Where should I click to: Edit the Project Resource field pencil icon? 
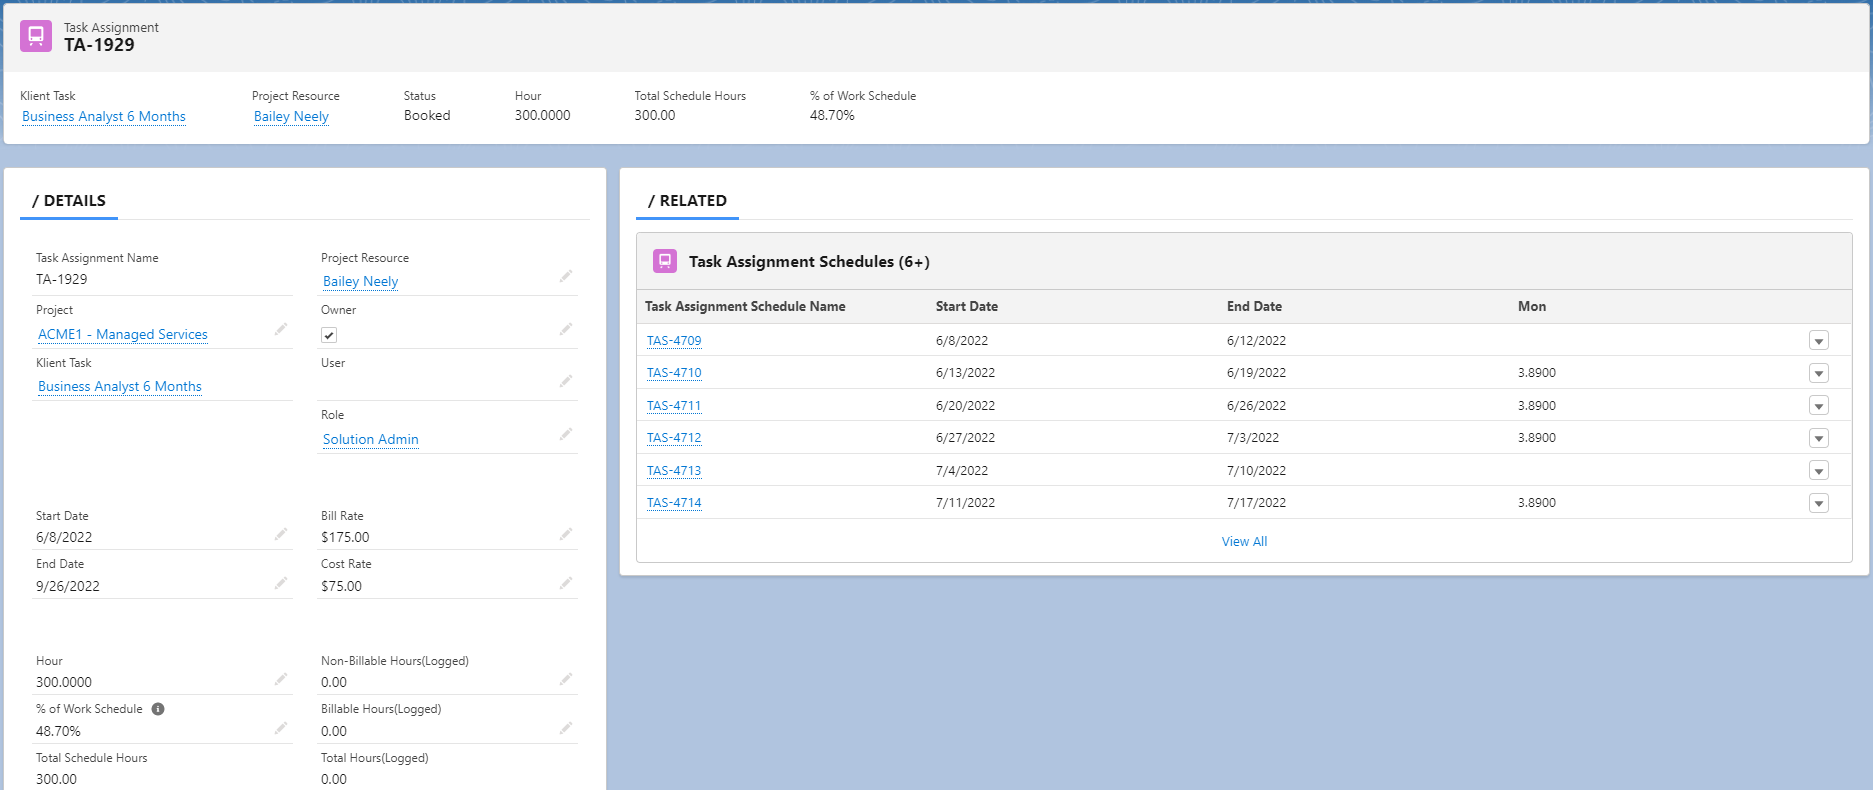click(566, 276)
